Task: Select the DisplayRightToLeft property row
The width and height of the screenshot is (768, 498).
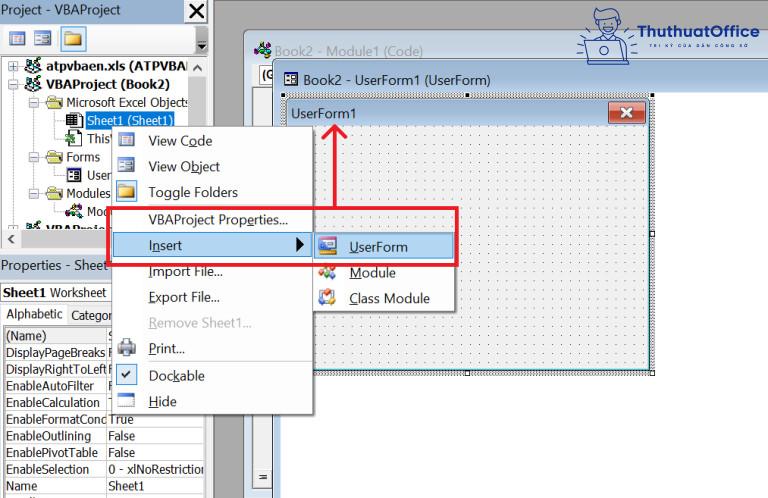Action: (x=55, y=369)
